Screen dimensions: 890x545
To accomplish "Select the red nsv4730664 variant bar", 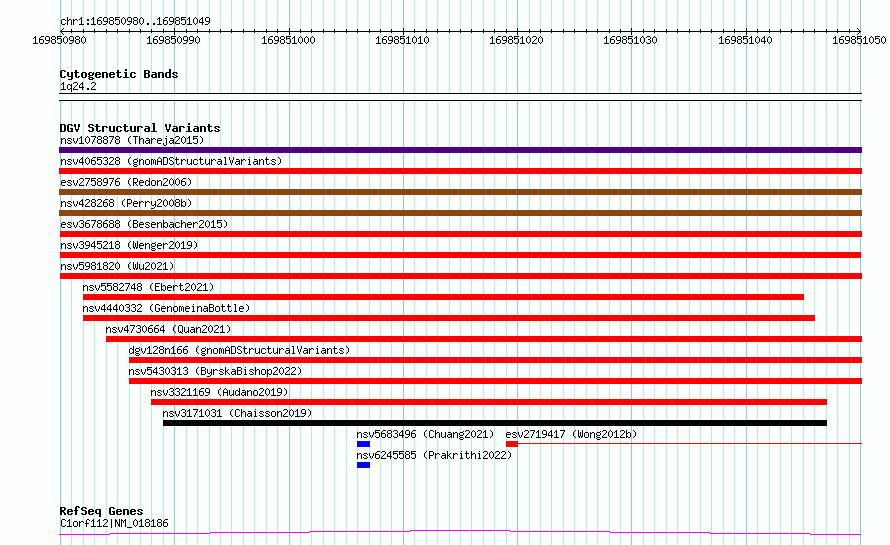I will click(484, 339).
